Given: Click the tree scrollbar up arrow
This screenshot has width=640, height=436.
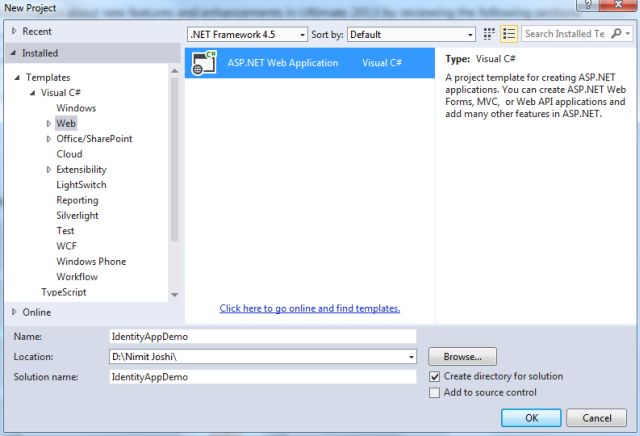Looking at the screenshot, I should click(x=175, y=71).
